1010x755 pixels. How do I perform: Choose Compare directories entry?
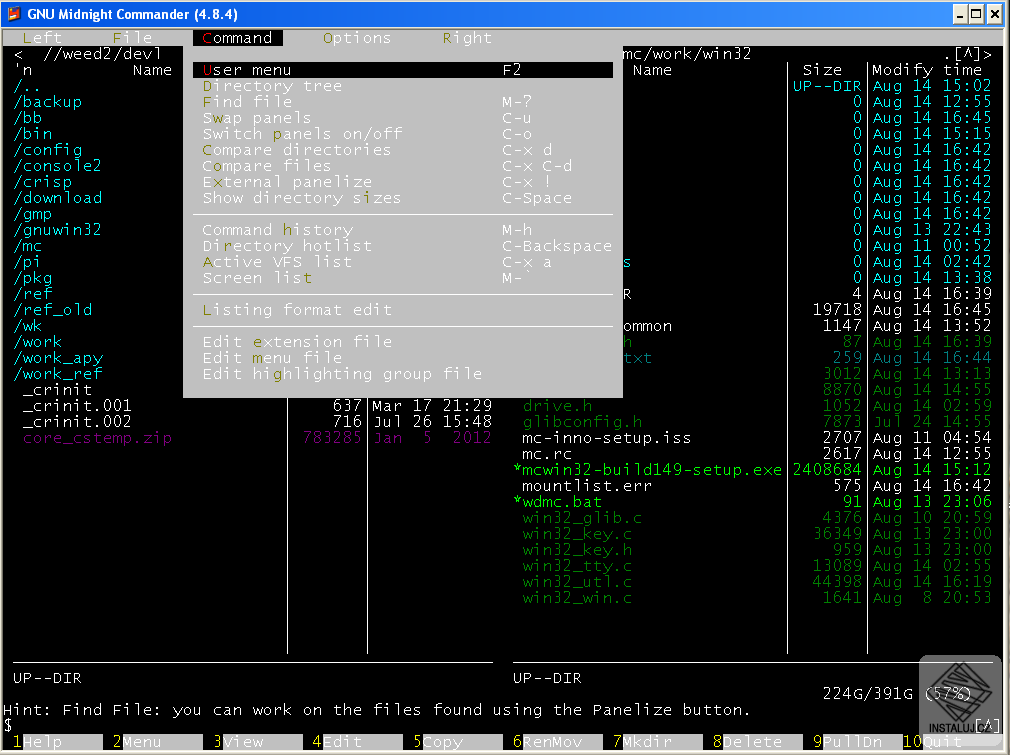(296, 150)
